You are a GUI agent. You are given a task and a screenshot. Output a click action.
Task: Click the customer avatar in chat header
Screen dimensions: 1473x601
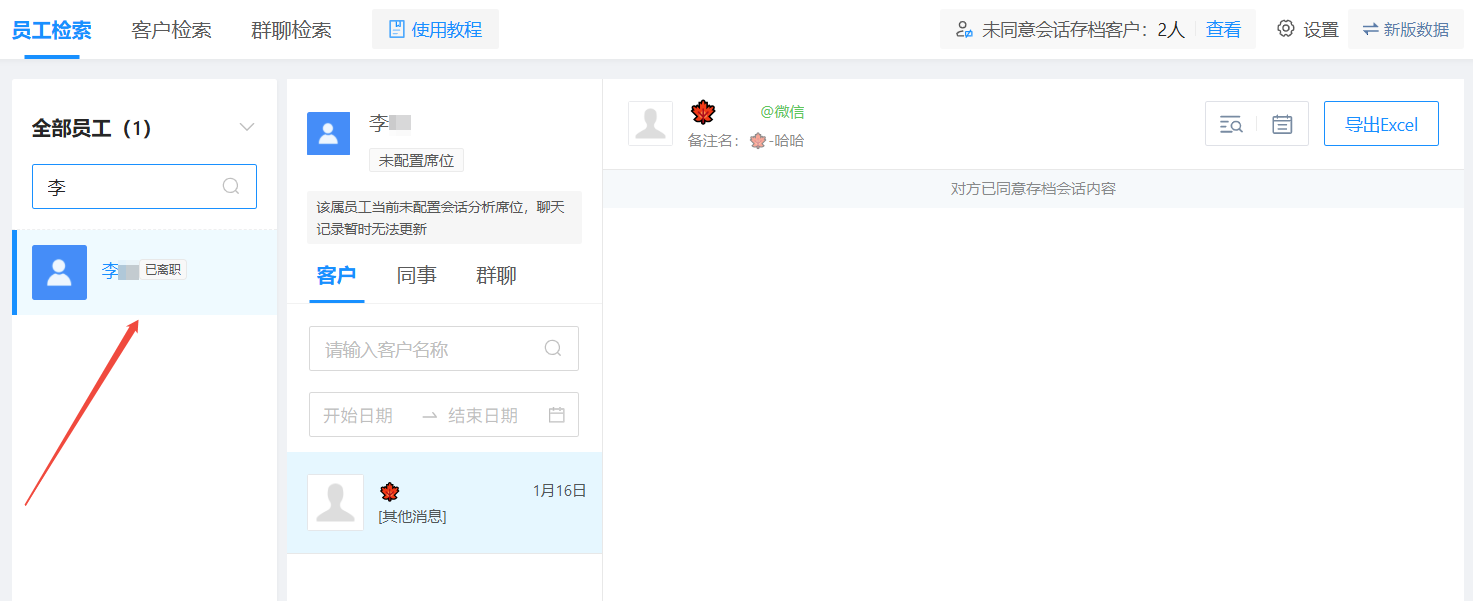click(650, 124)
